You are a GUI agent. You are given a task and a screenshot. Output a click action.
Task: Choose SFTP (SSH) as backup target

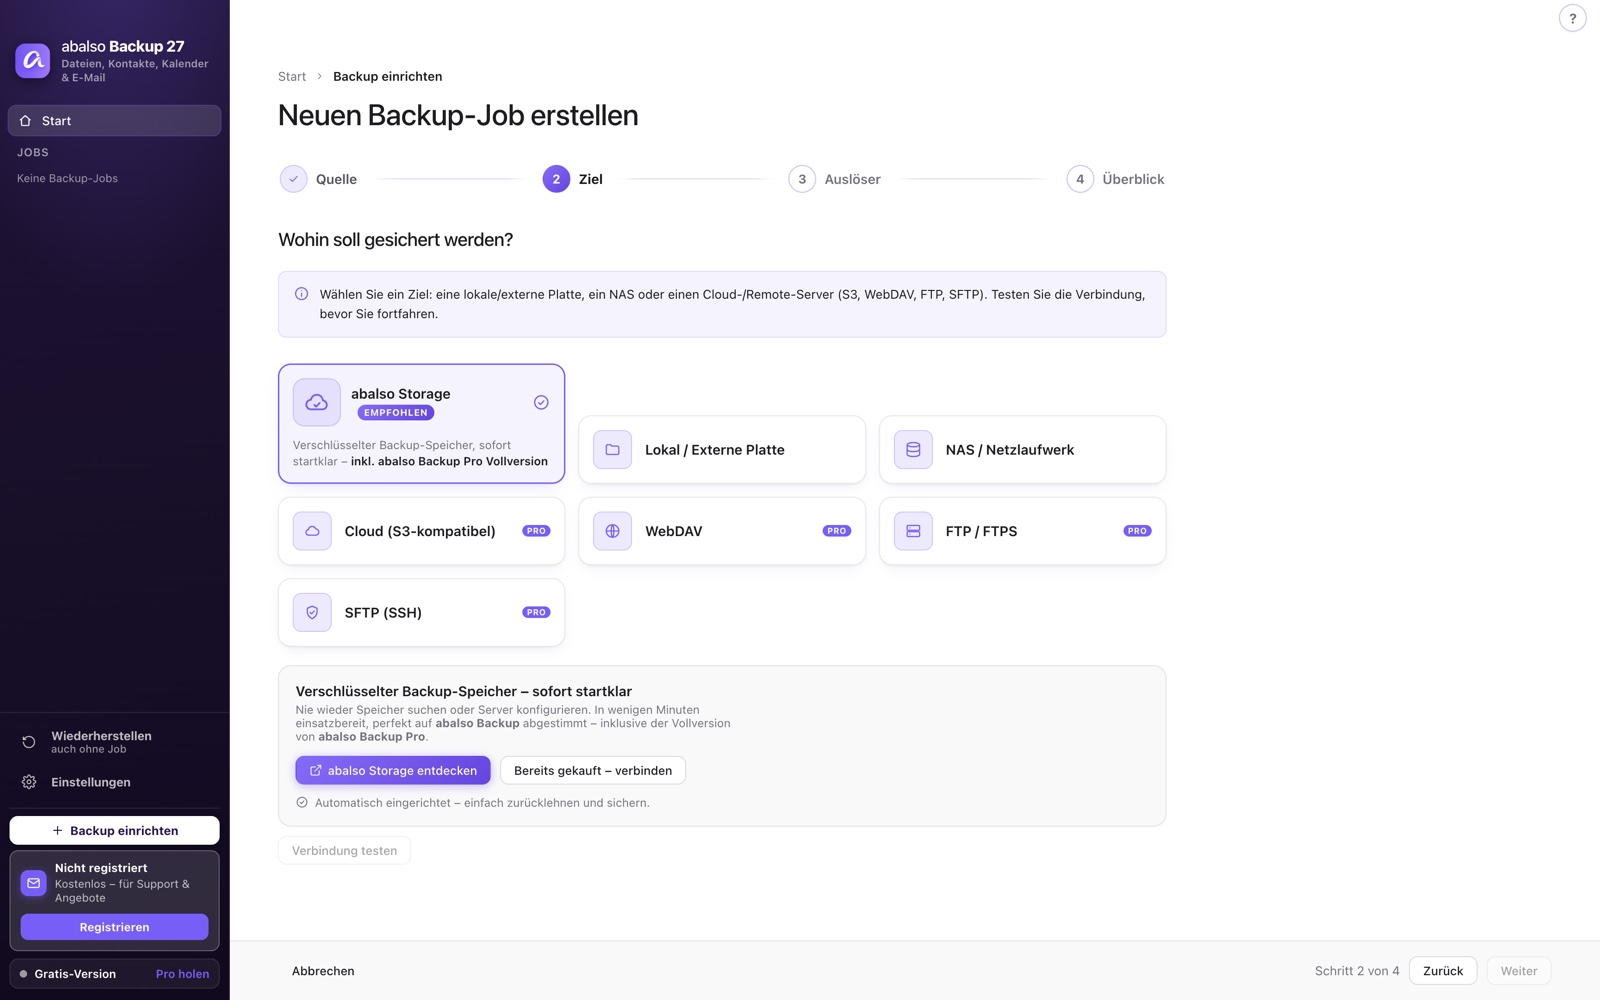[421, 612]
